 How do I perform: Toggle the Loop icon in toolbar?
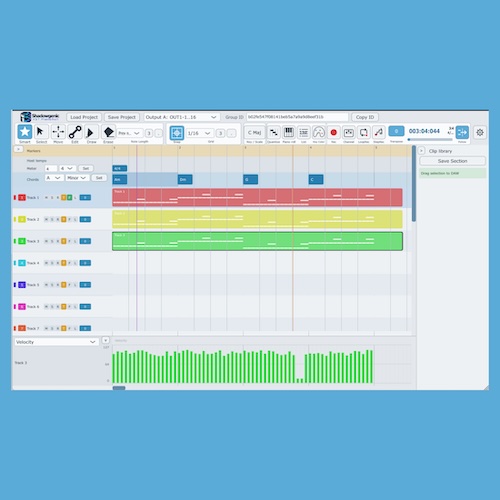(x=364, y=133)
